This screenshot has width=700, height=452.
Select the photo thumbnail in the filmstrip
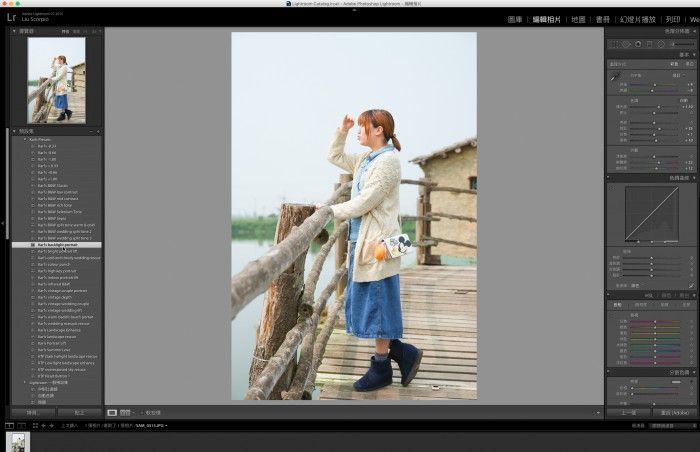click(18, 442)
